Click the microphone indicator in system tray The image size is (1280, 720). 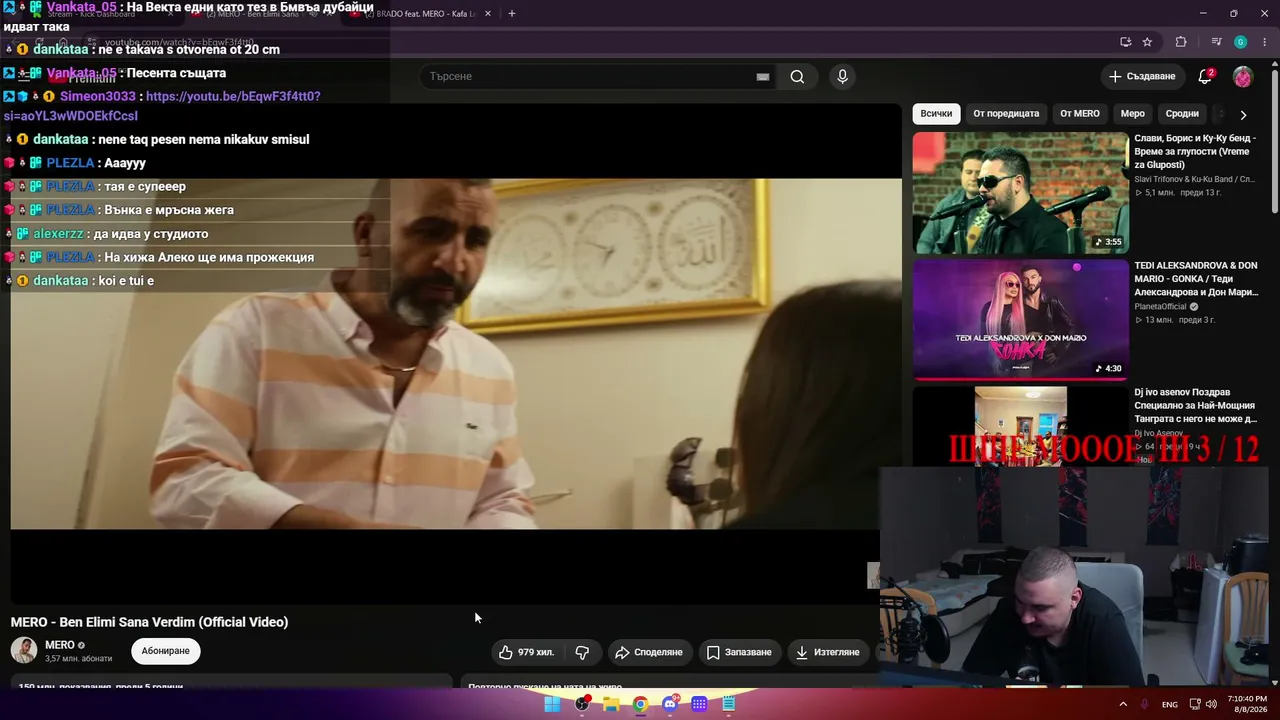click(x=1145, y=705)
